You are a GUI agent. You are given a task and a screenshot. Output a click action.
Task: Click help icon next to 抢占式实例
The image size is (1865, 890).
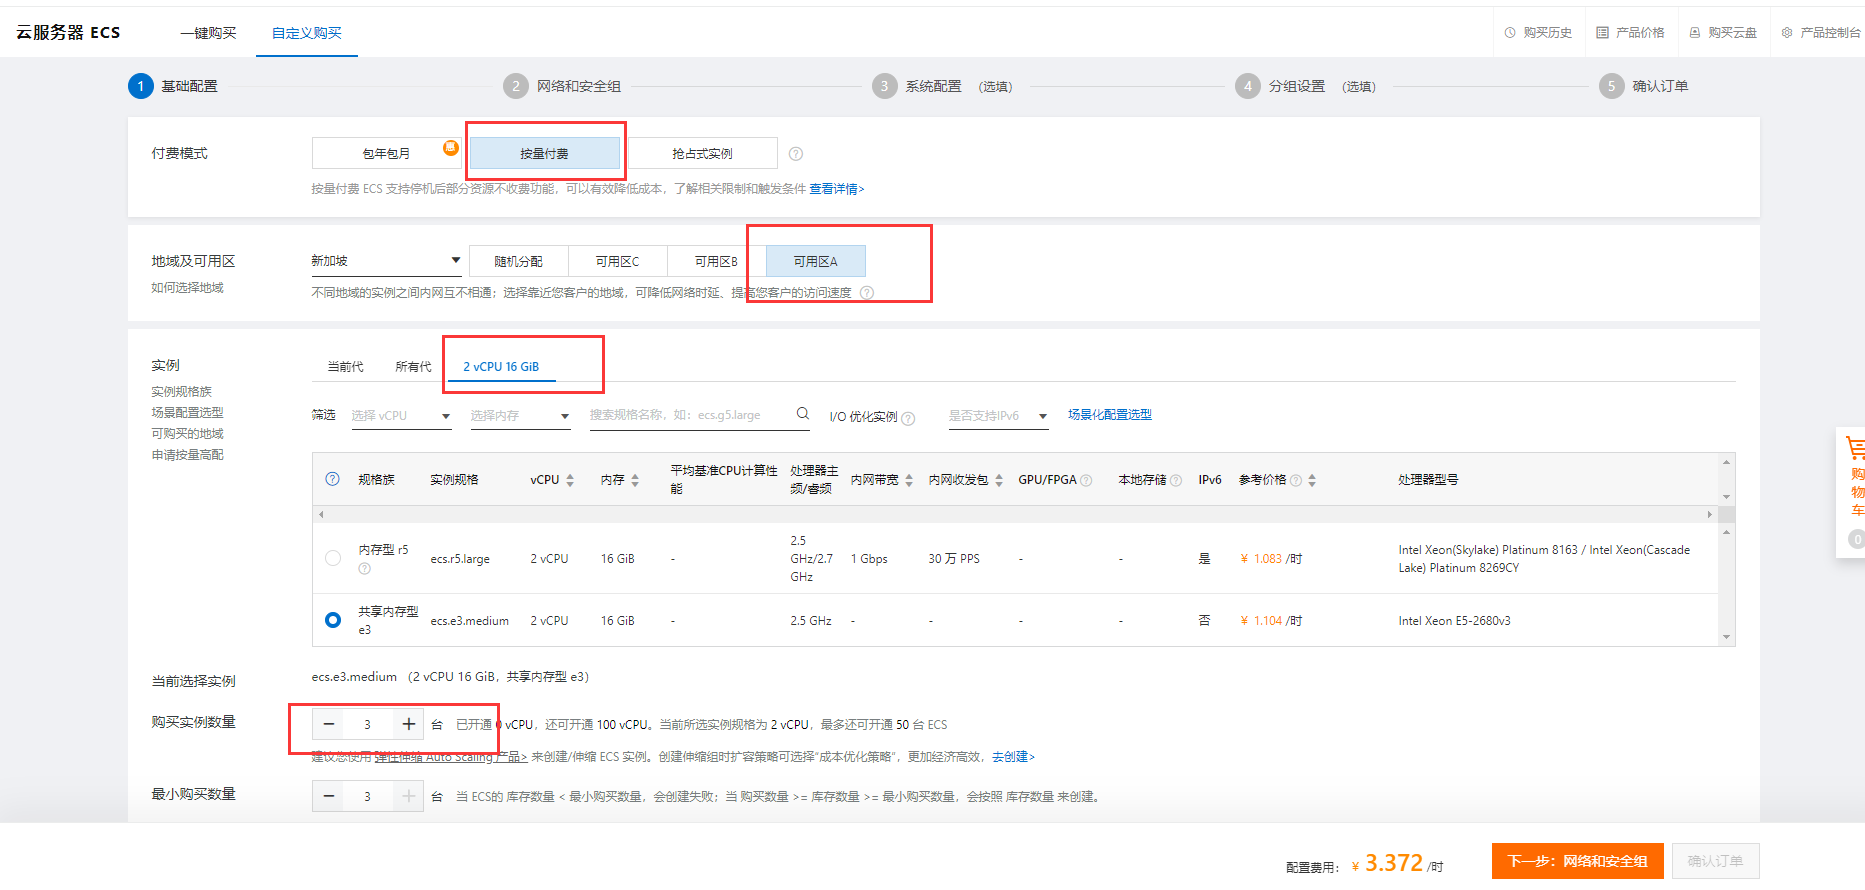[x=796, y=154]
